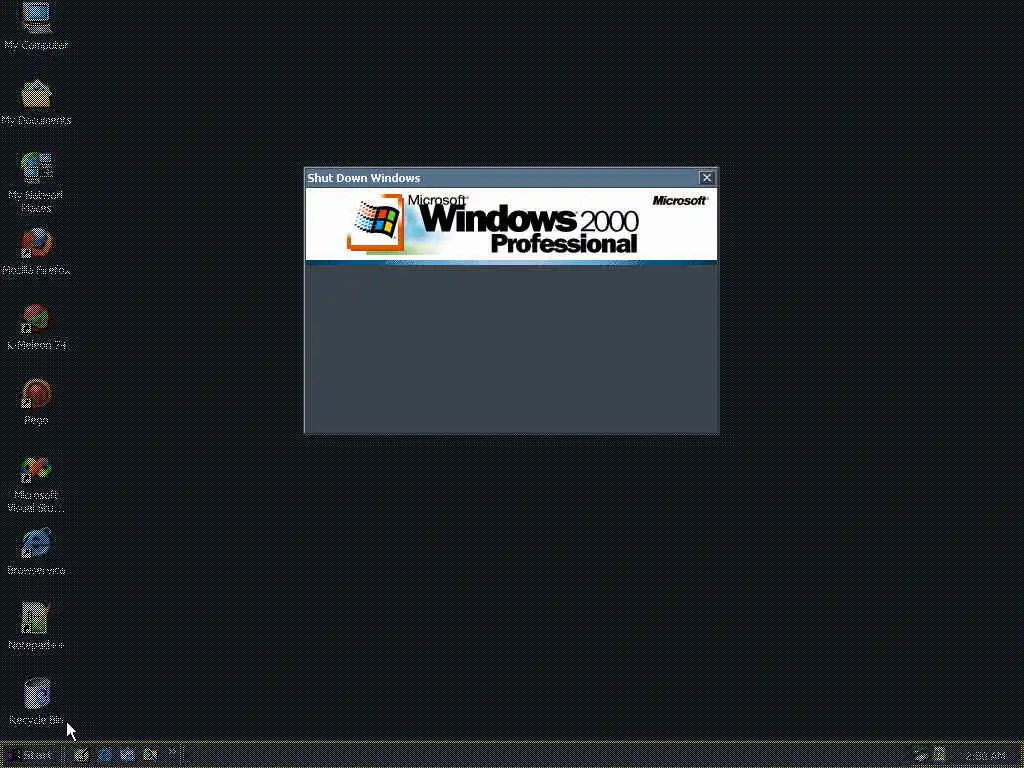This screenshot has height=768, width=1024.
Task: Open Outlook Express from quick launch
Action: pyautogui.click(x=127, y=755)
